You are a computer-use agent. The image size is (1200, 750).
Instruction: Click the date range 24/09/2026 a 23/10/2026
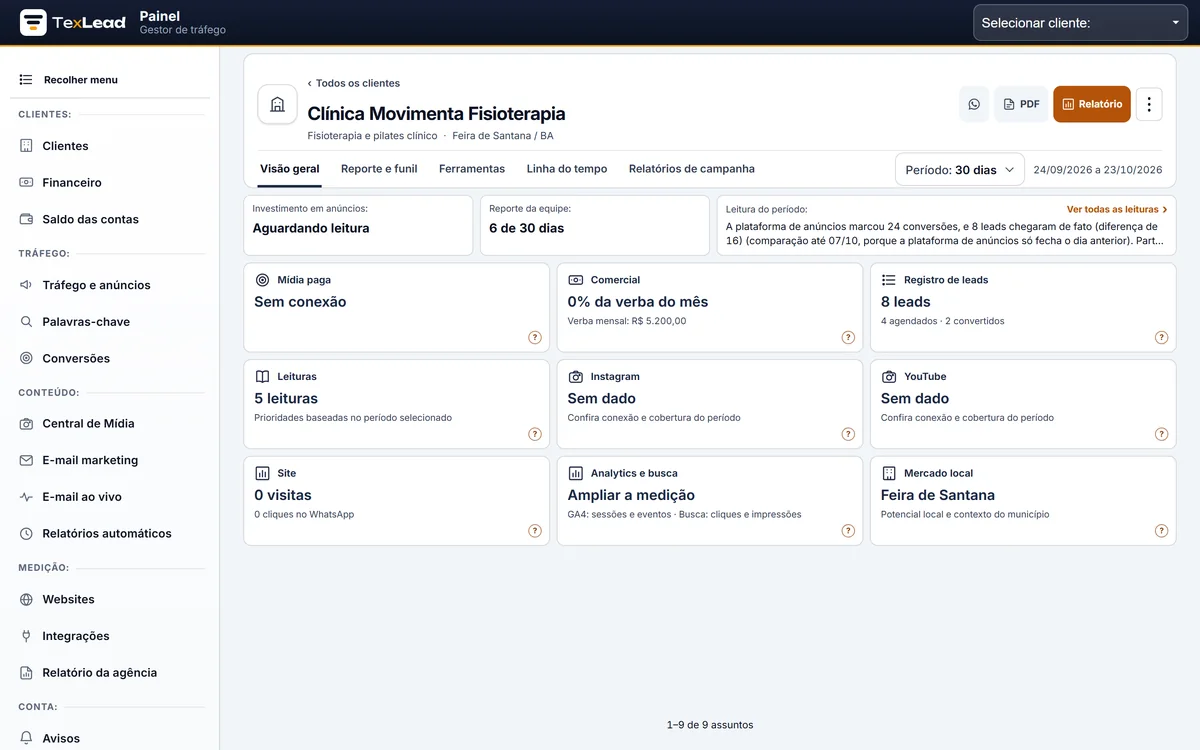click(x=1098, y=170)
